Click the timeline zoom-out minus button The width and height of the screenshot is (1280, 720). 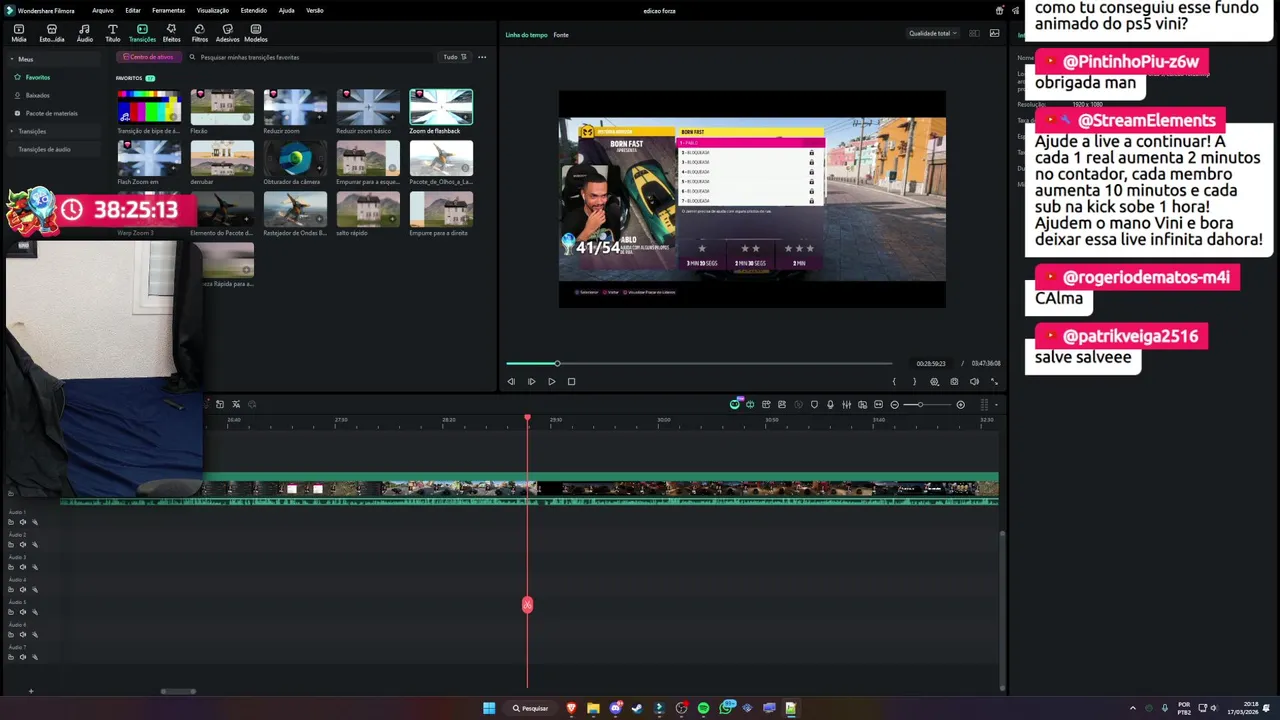[894, 404]
